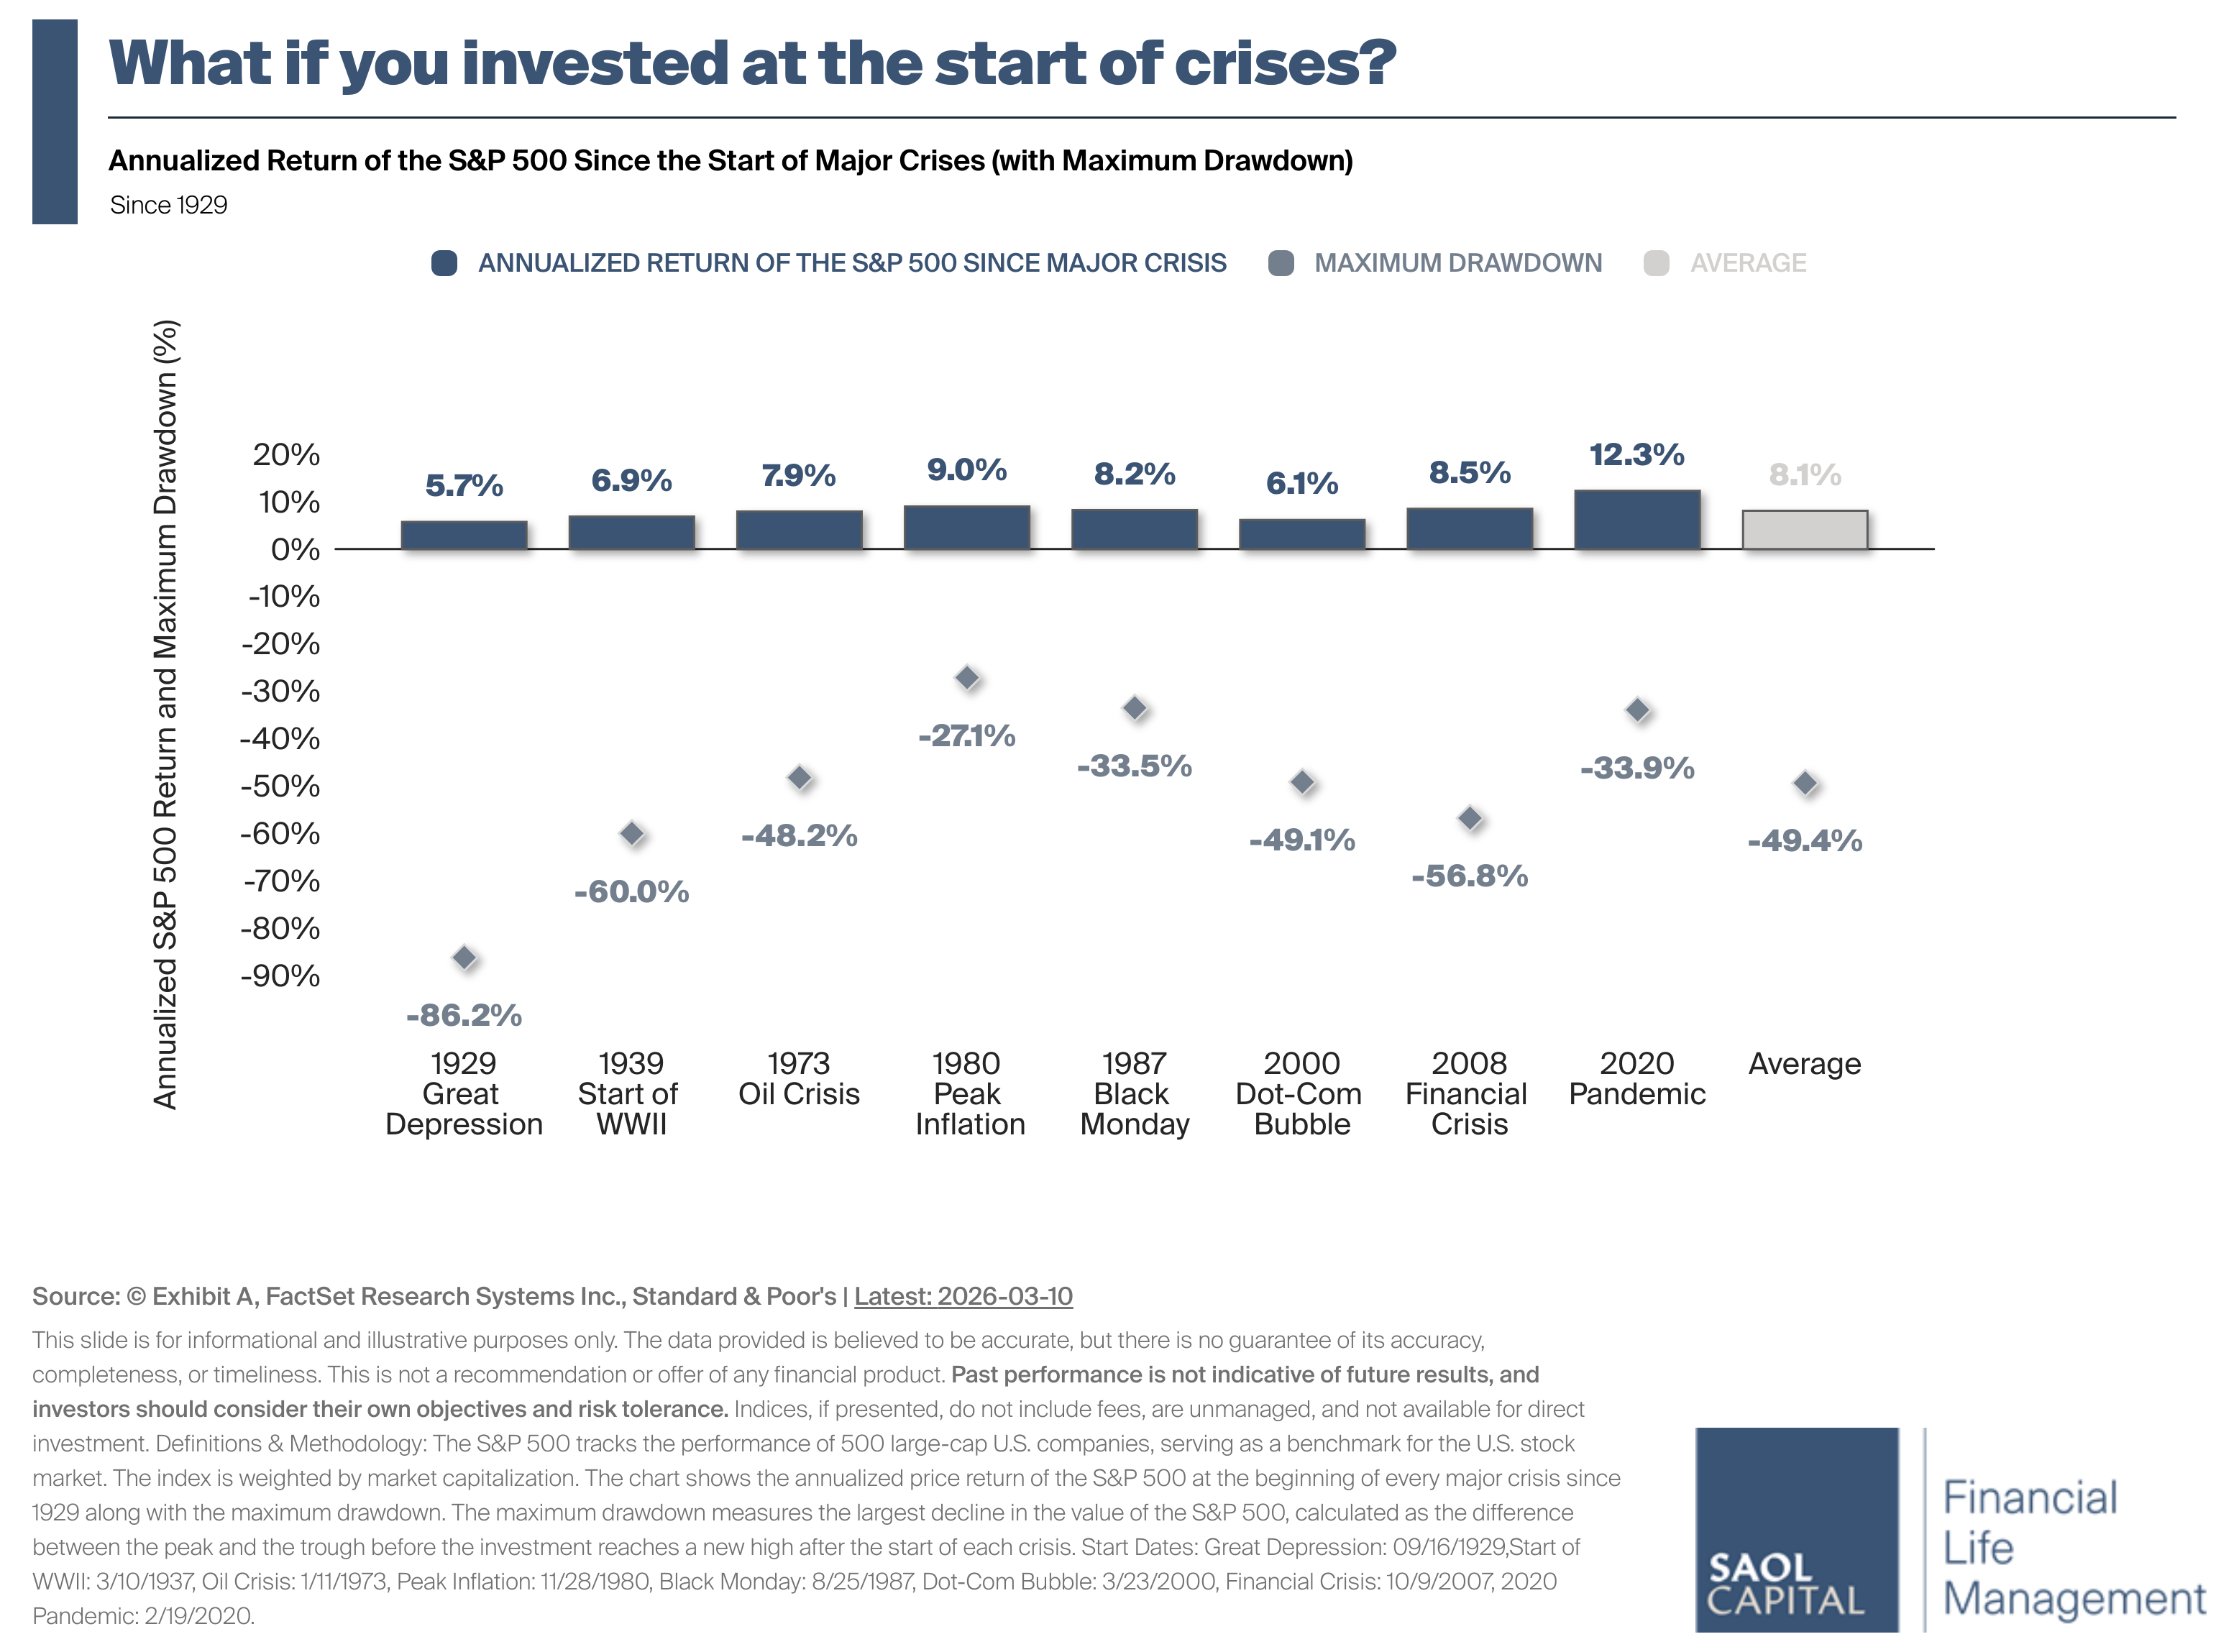Image resolution: width=2239 pixels, height=1652 pixels.
Task: Click the dark blue legend color swatch
Action: [444, 263]
